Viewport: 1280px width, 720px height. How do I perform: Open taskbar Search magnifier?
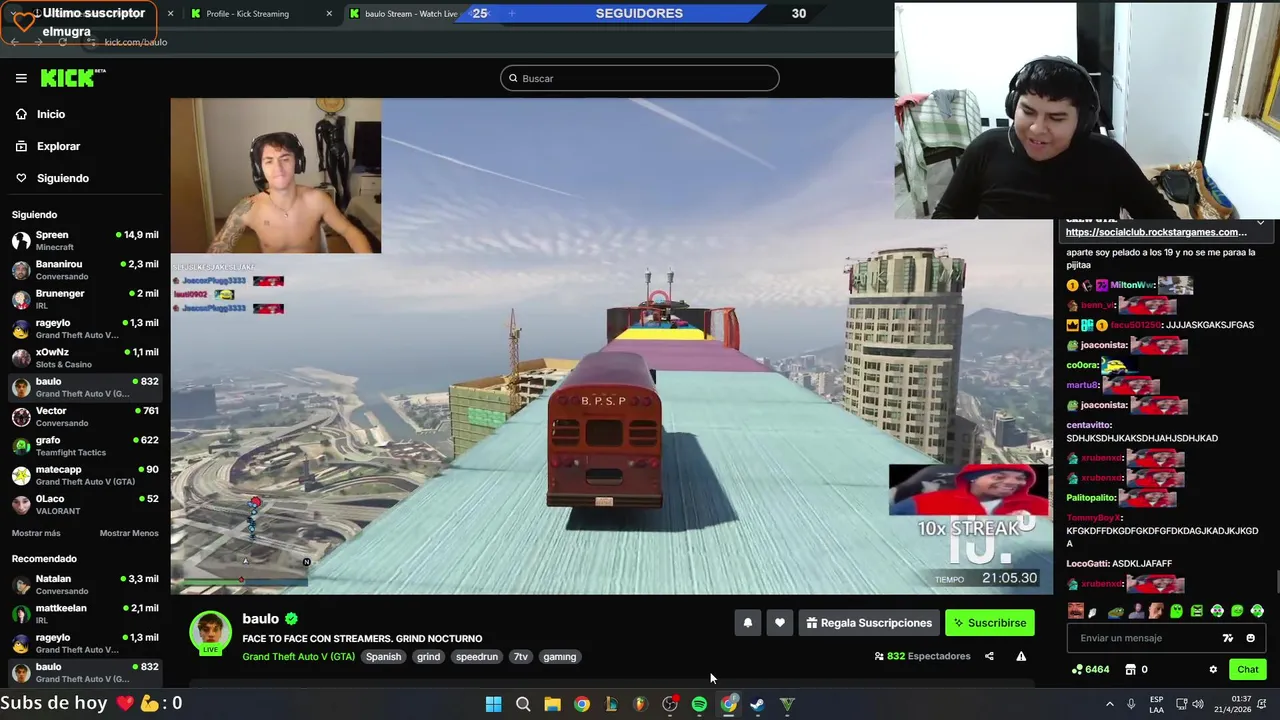click(x=523, y=705)
